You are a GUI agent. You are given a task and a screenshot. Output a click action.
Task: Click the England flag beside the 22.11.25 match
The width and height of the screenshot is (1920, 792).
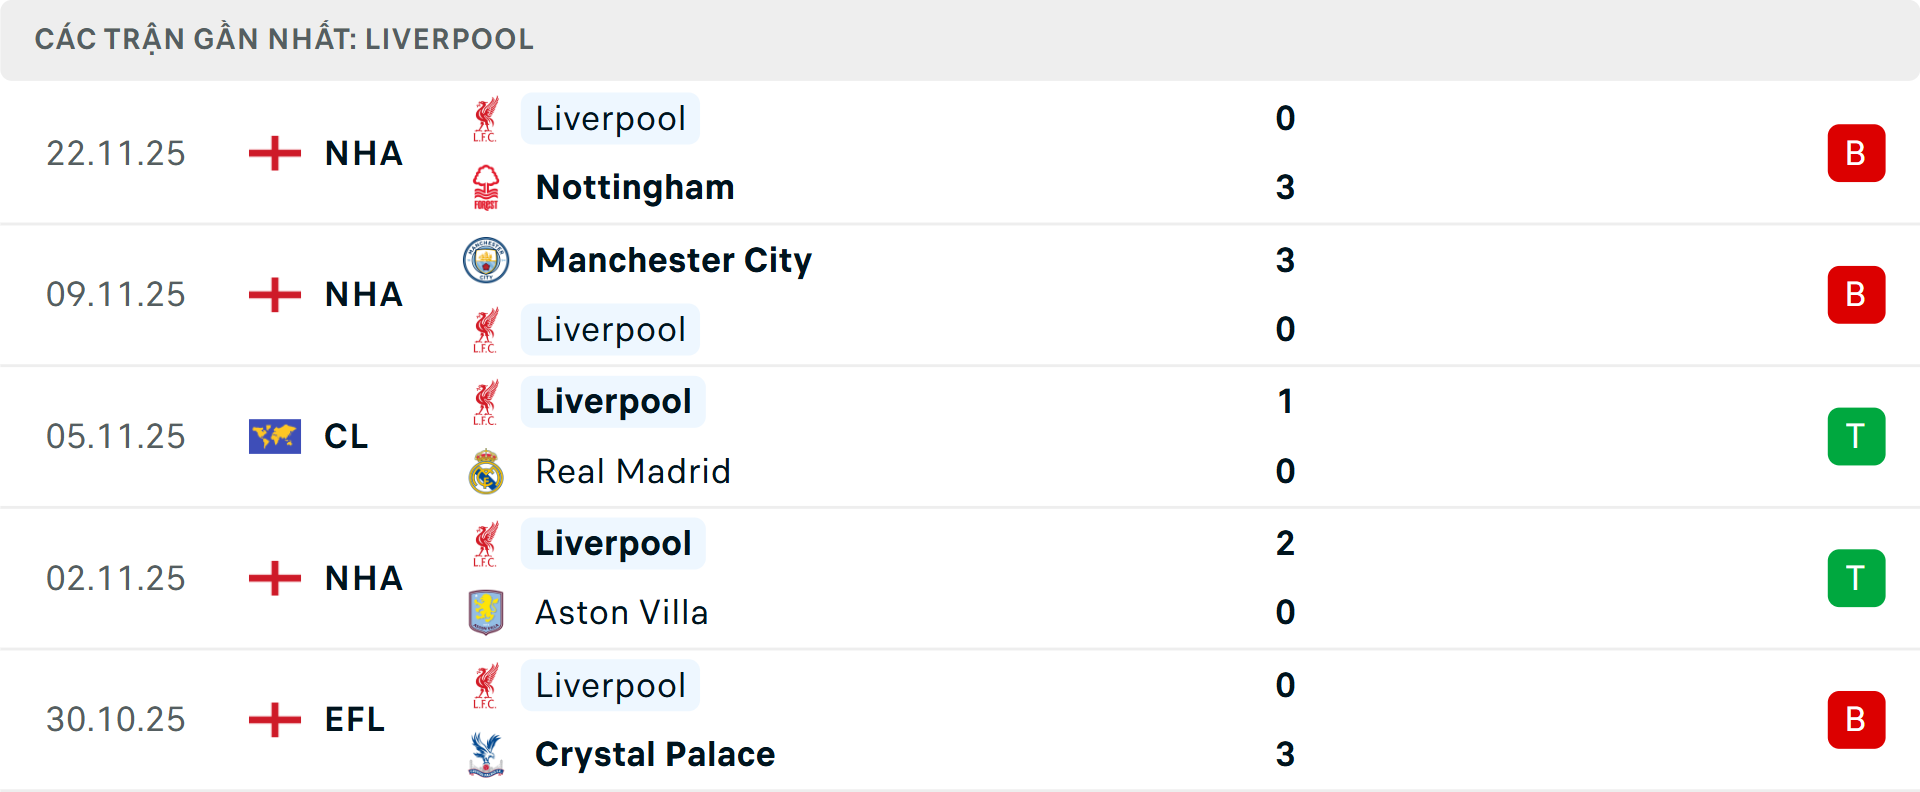tap(274, 153)
